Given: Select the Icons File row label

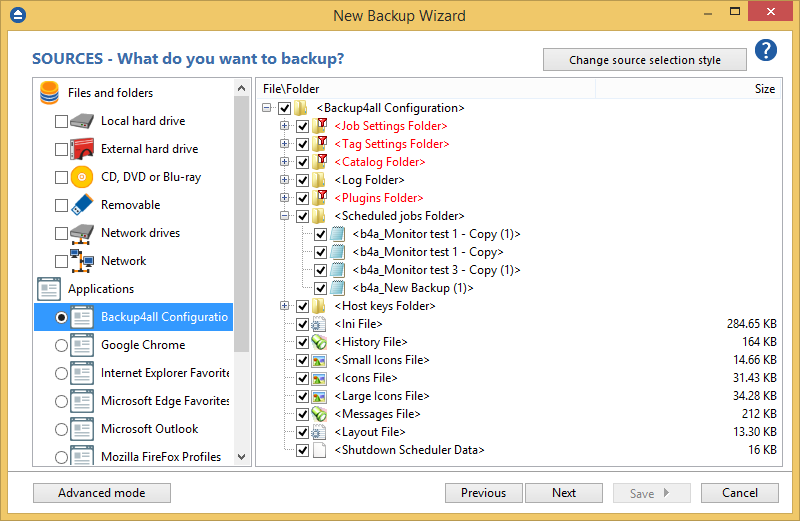Looking at the screenshot, I should 366,378.
